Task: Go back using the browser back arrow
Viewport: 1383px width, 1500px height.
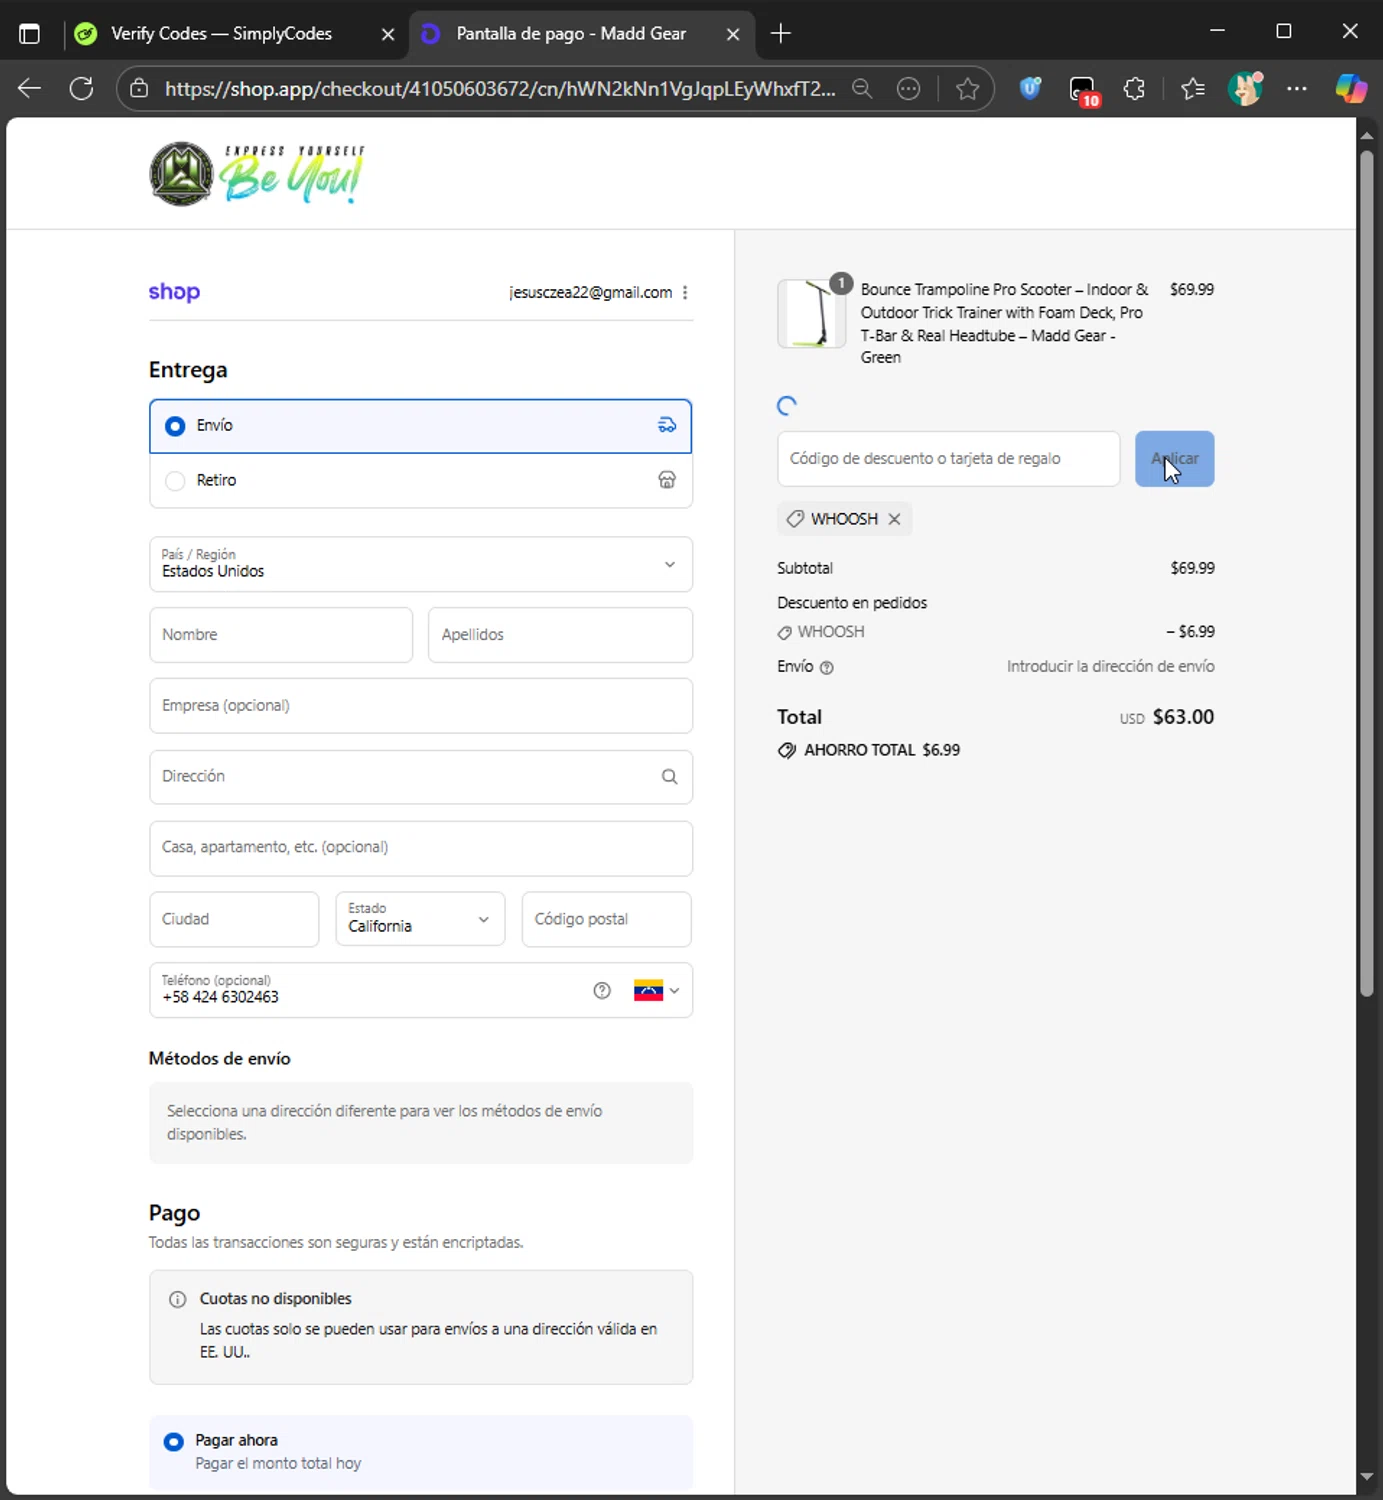Action: [x=29, y=89]
